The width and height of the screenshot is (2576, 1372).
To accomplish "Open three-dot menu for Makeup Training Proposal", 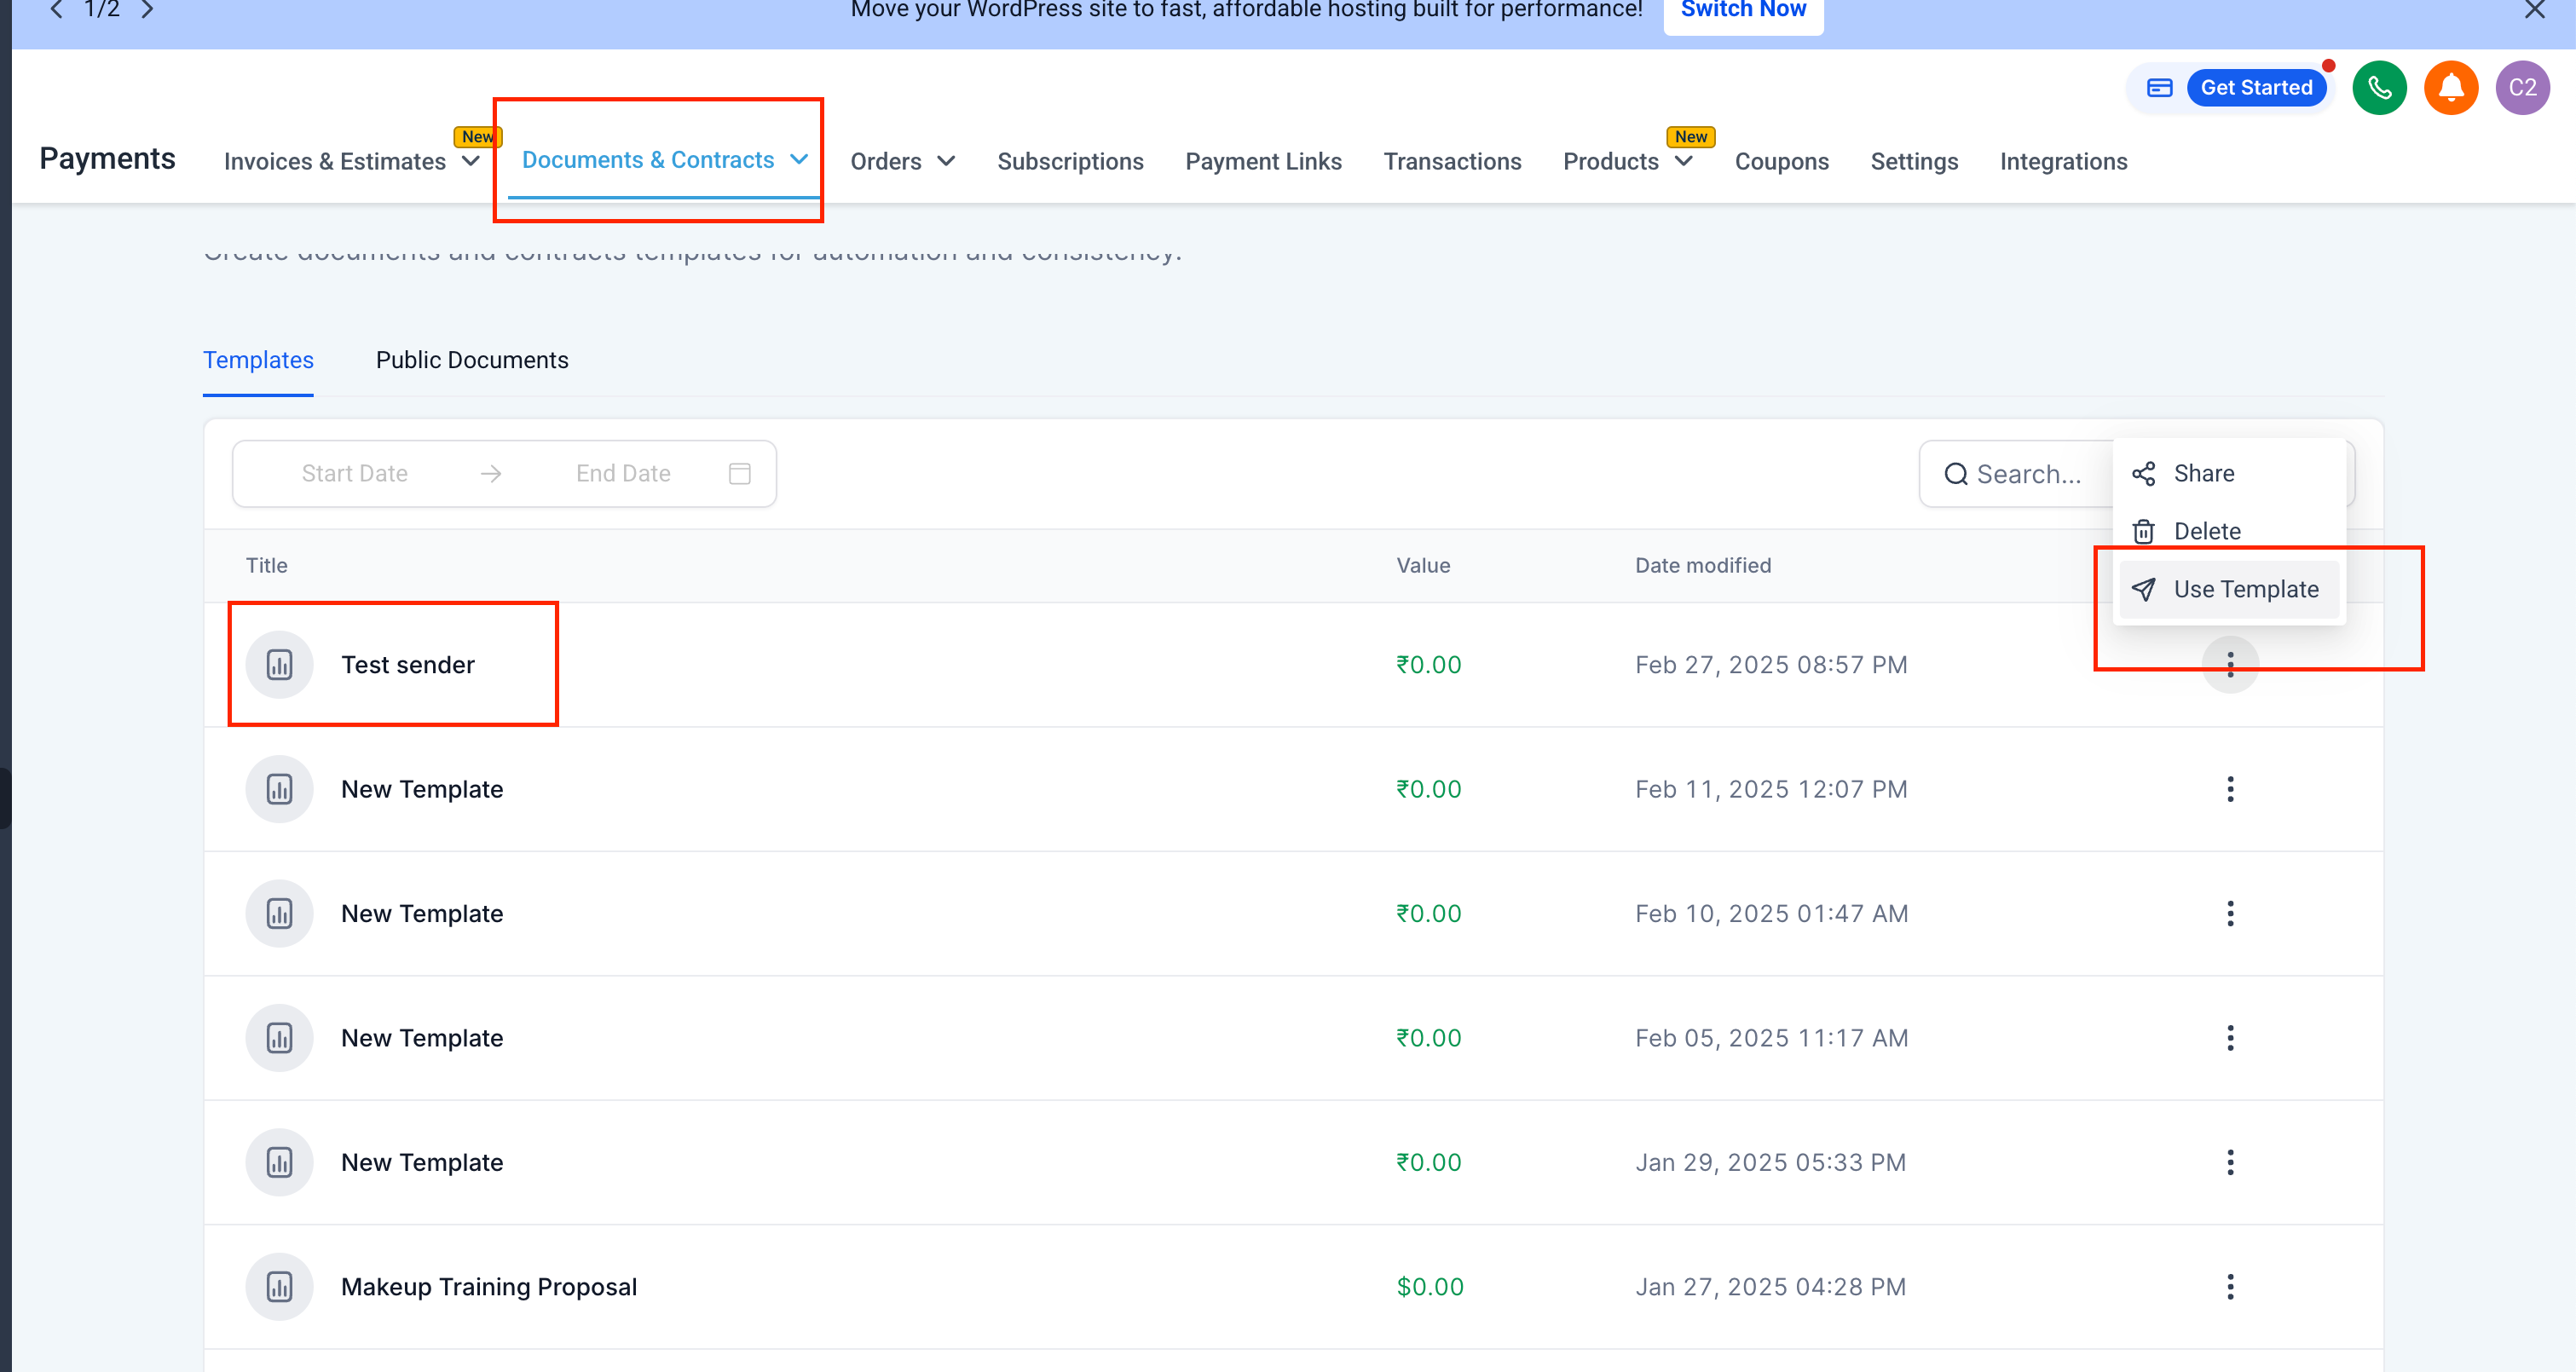I will click(x=2229, y=1287).
